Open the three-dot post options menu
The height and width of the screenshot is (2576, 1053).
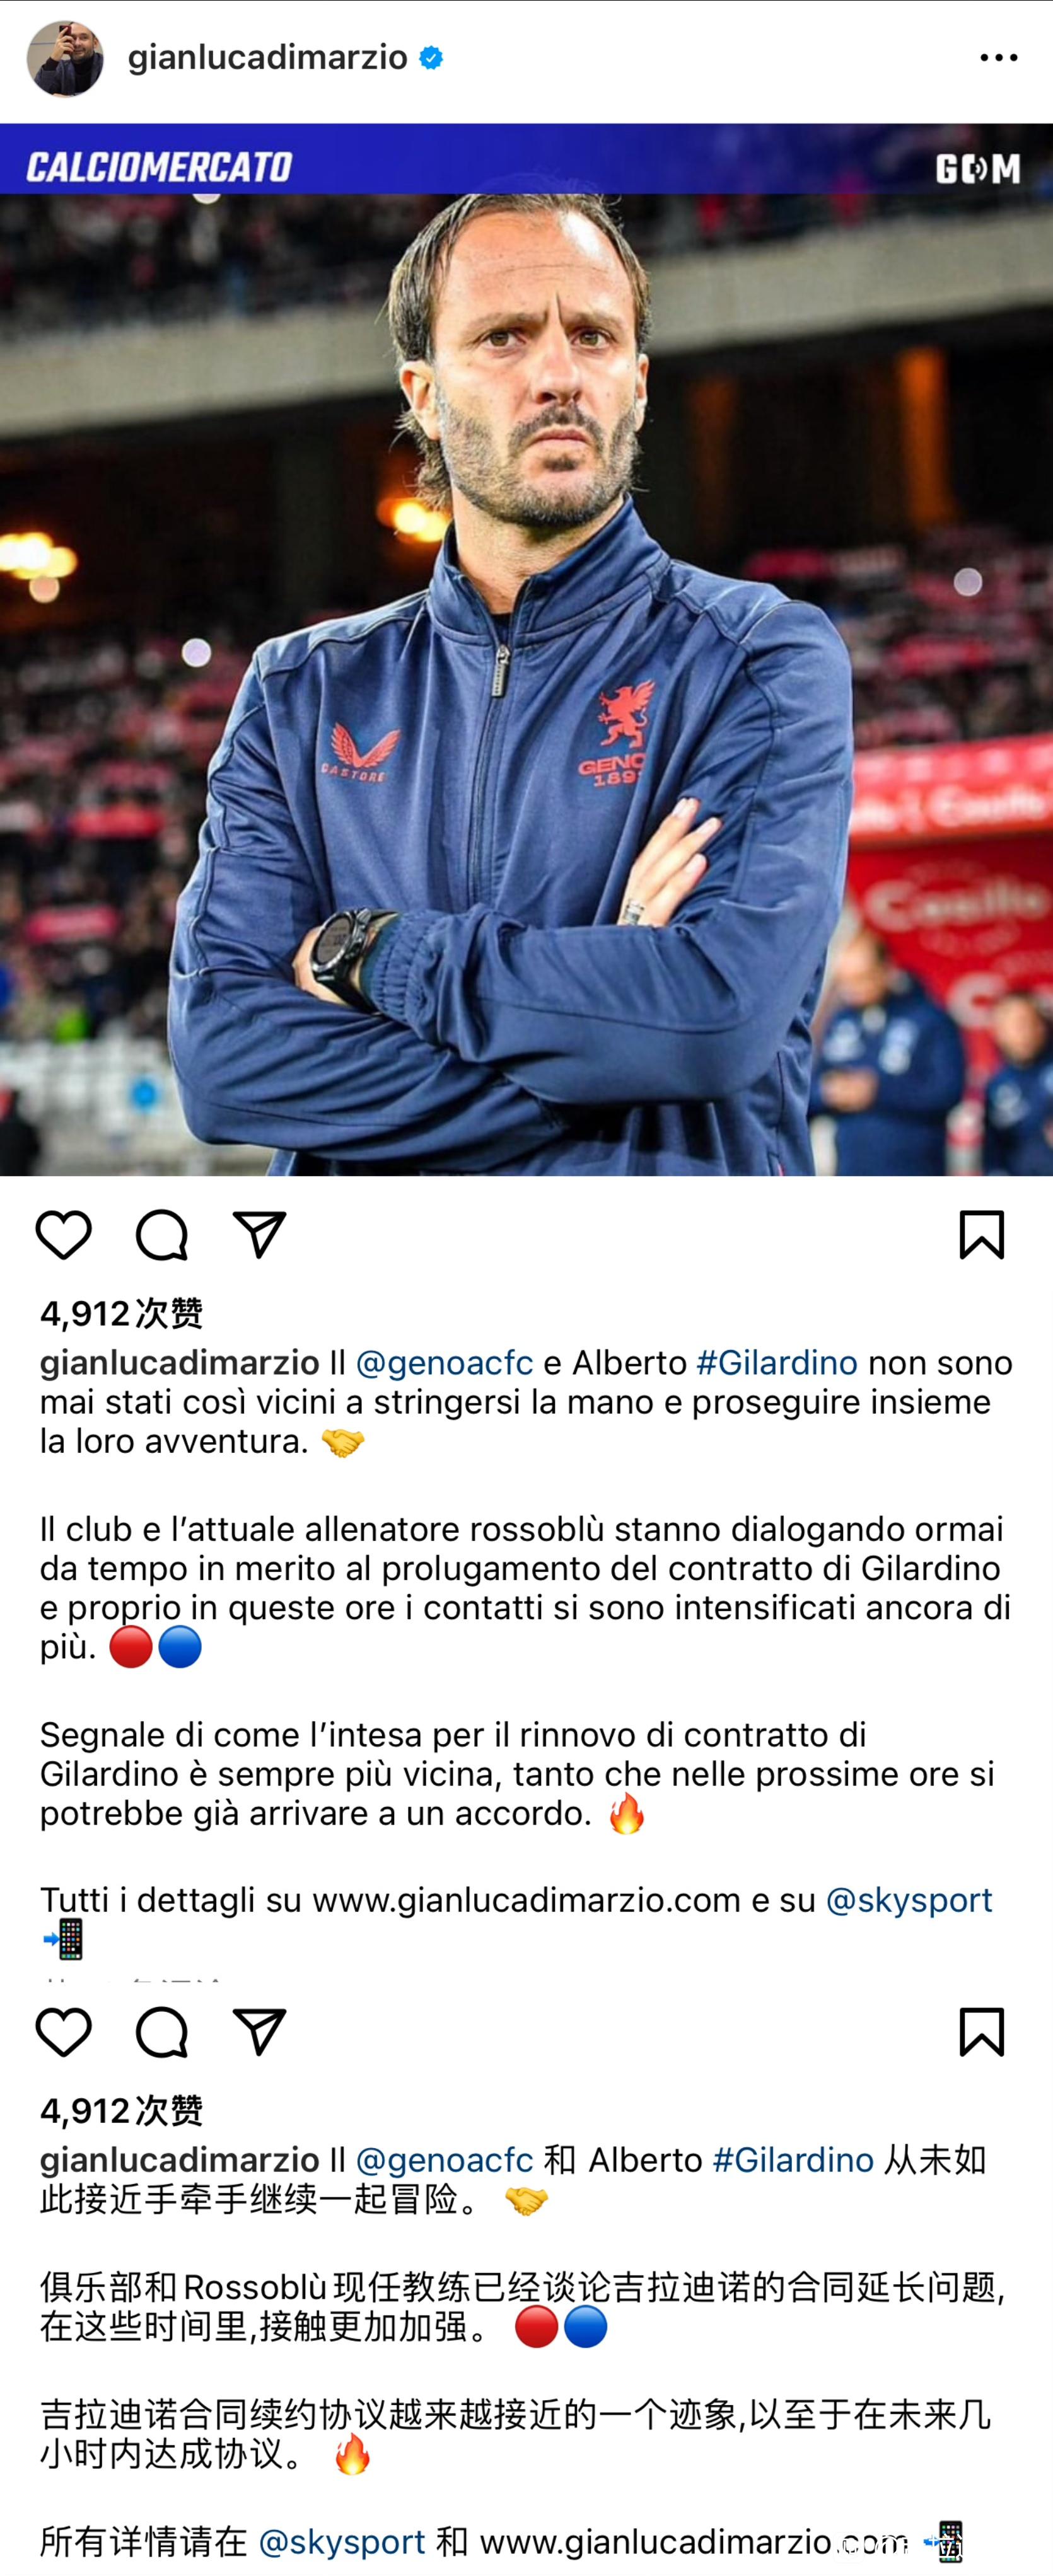[998, 58]
